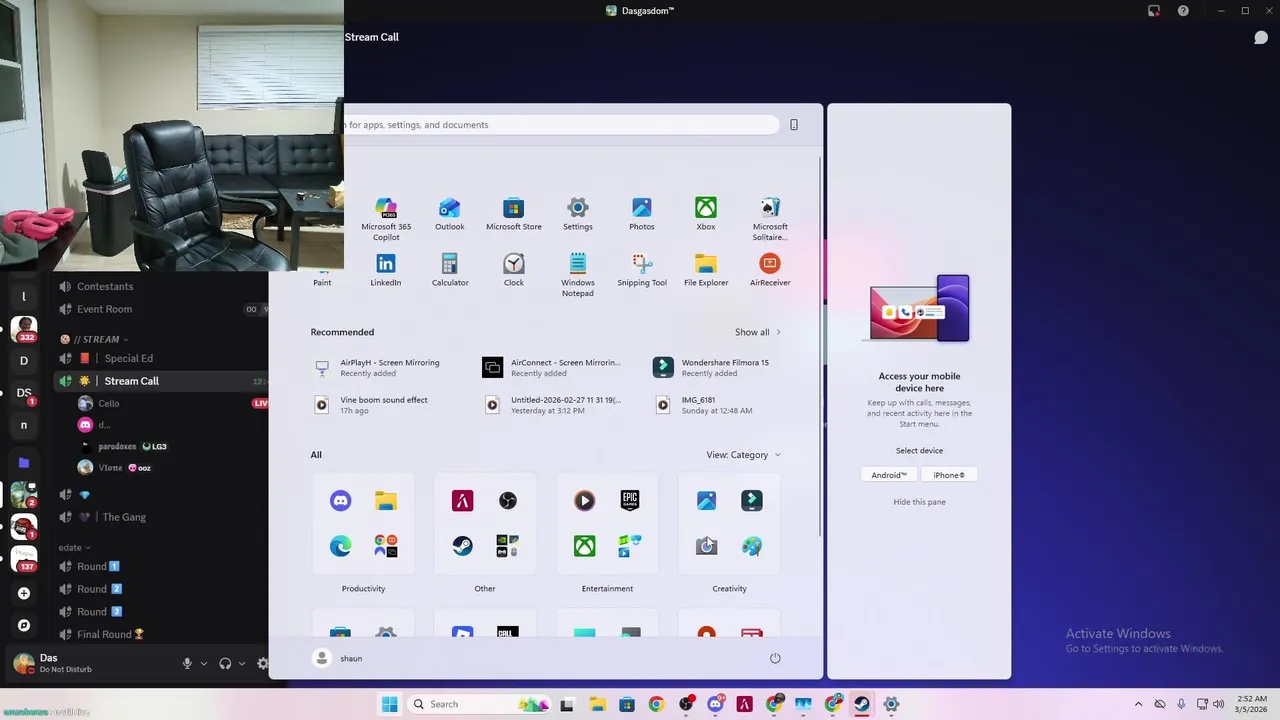Launch Calculator
This screenshot has height=720, width=1280.
click(x=450, y=270)
